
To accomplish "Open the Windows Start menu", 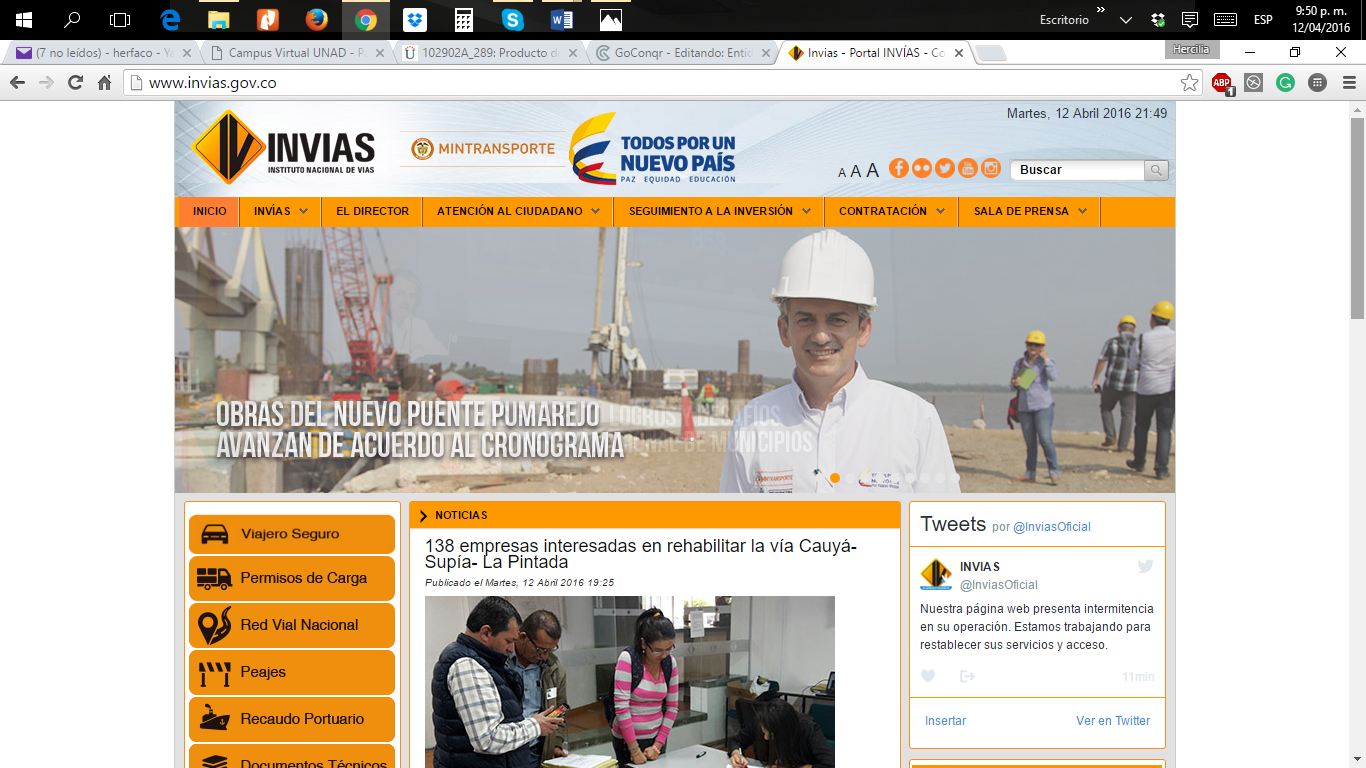I will 23,19.
